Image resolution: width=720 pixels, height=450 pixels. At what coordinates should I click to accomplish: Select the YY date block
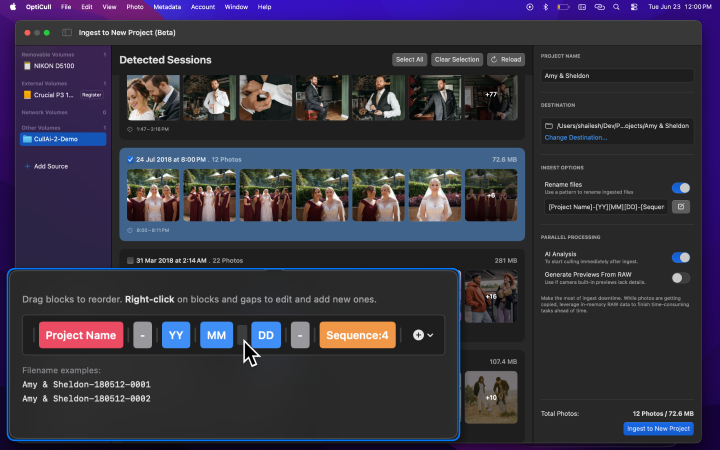click(176, 335)
